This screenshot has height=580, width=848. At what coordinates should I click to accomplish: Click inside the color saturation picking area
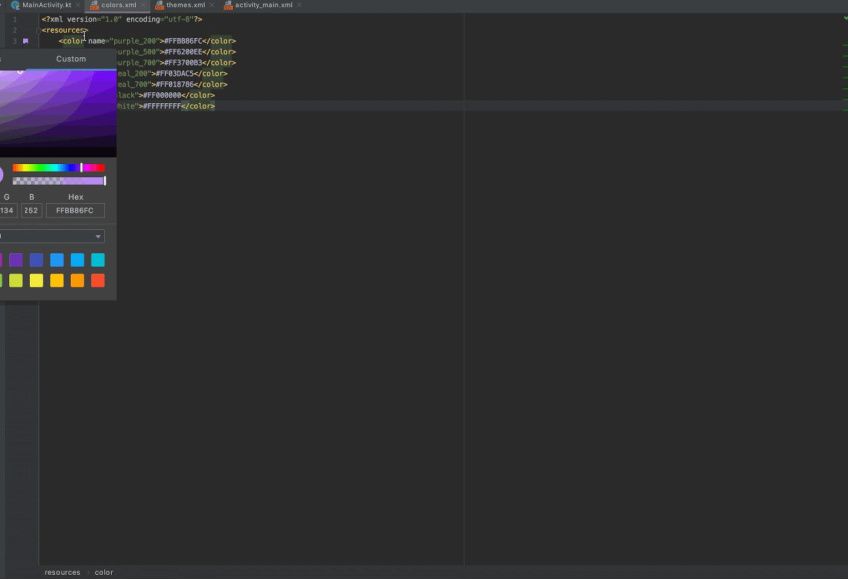(x=55, y=110)
